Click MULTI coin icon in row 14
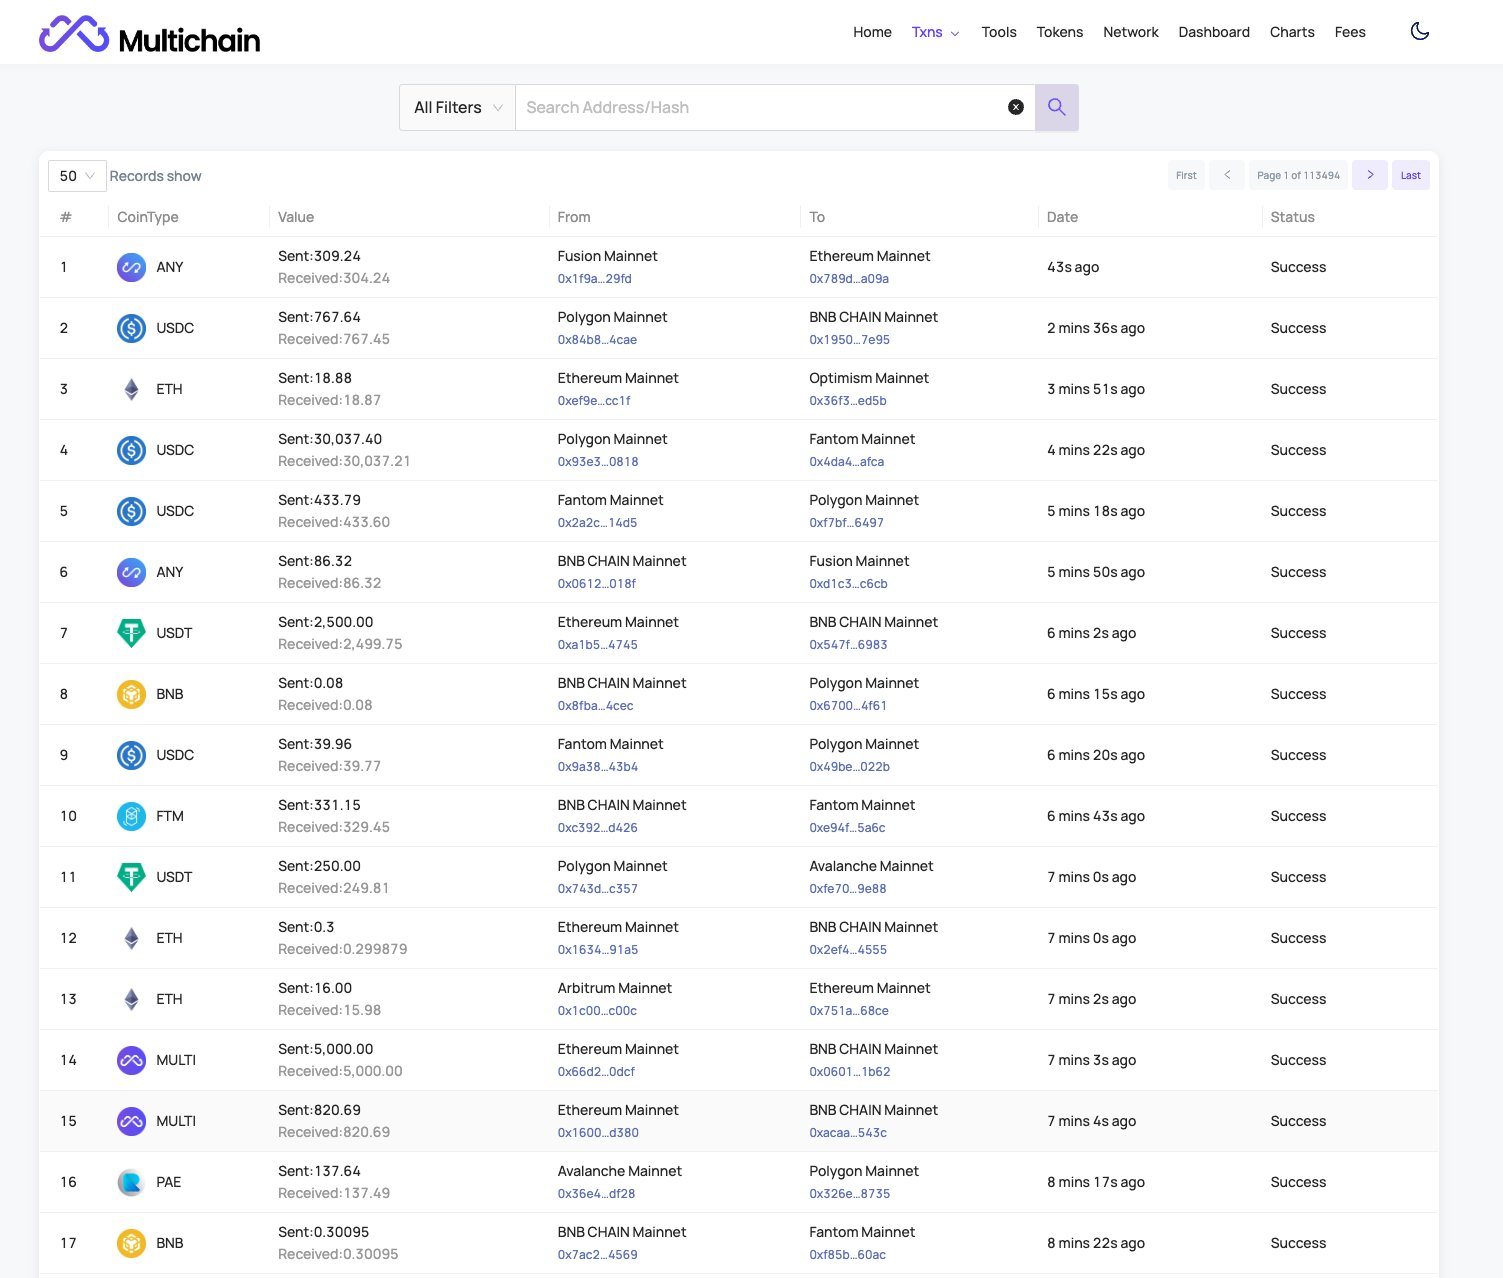The image size is (1503, 1278). (x=131, y=1060)
